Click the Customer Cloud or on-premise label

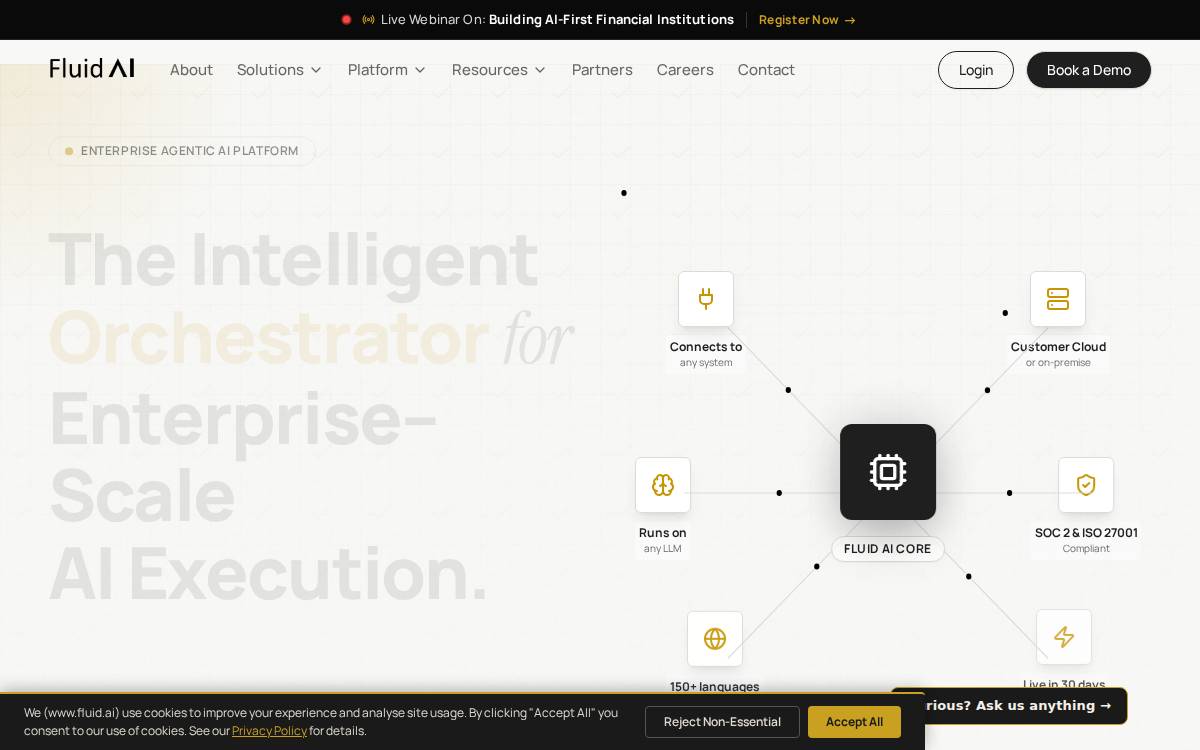[1058, 354]
